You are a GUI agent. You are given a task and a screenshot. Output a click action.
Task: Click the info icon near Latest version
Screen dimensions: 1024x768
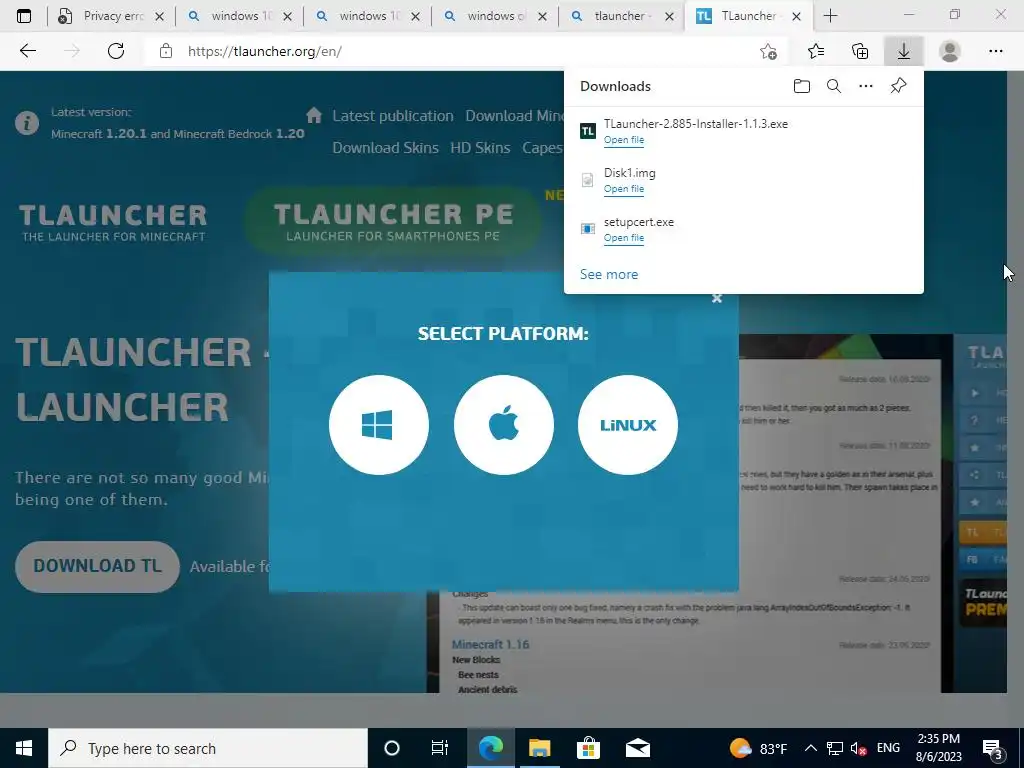click(27, 123)
